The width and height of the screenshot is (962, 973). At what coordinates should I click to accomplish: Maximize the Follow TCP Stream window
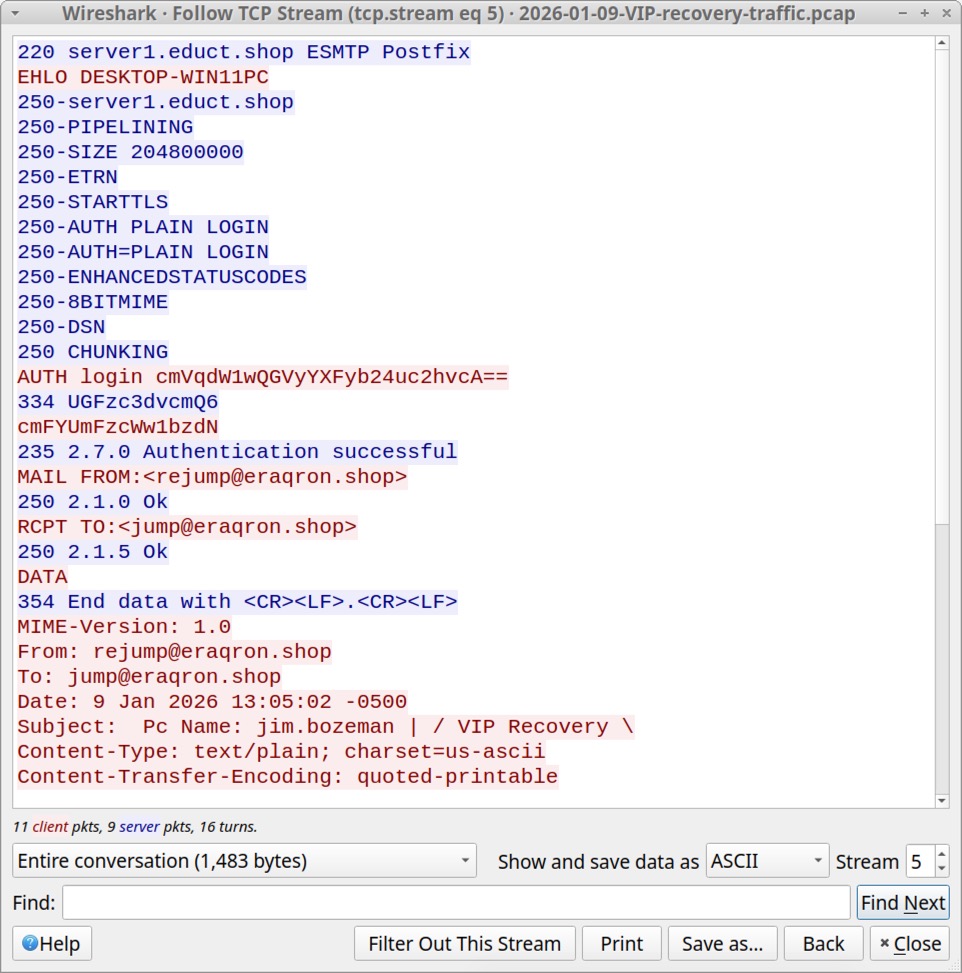click(x=925, y=14)
